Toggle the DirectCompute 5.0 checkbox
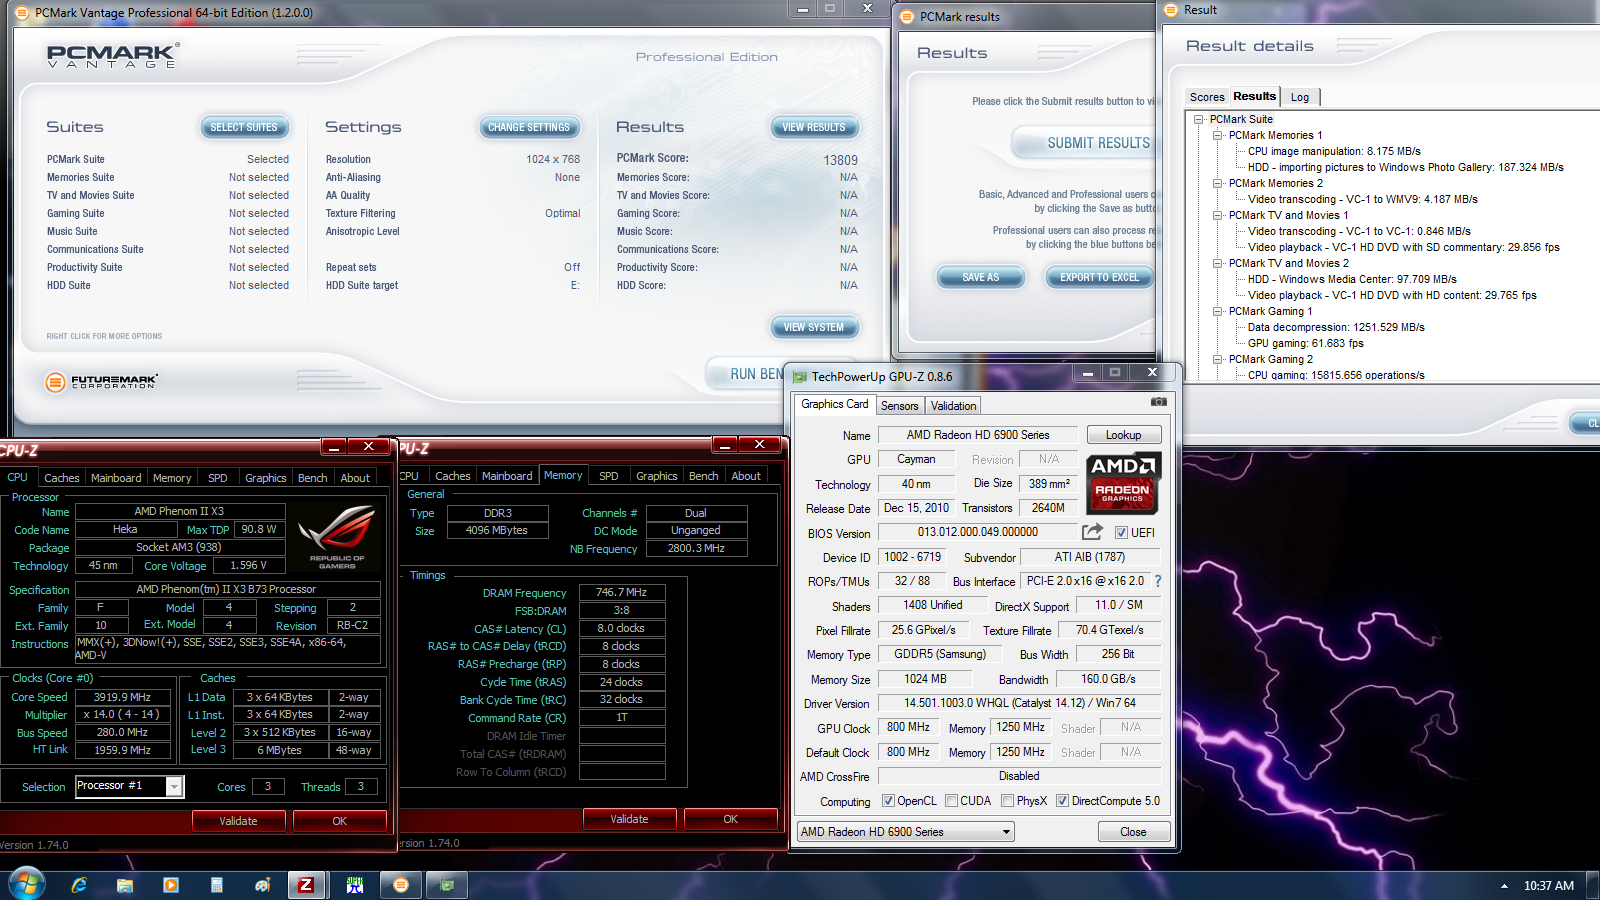This screenshot has width=1602, height=906. pyautogui.click(x=1062, y=801)
